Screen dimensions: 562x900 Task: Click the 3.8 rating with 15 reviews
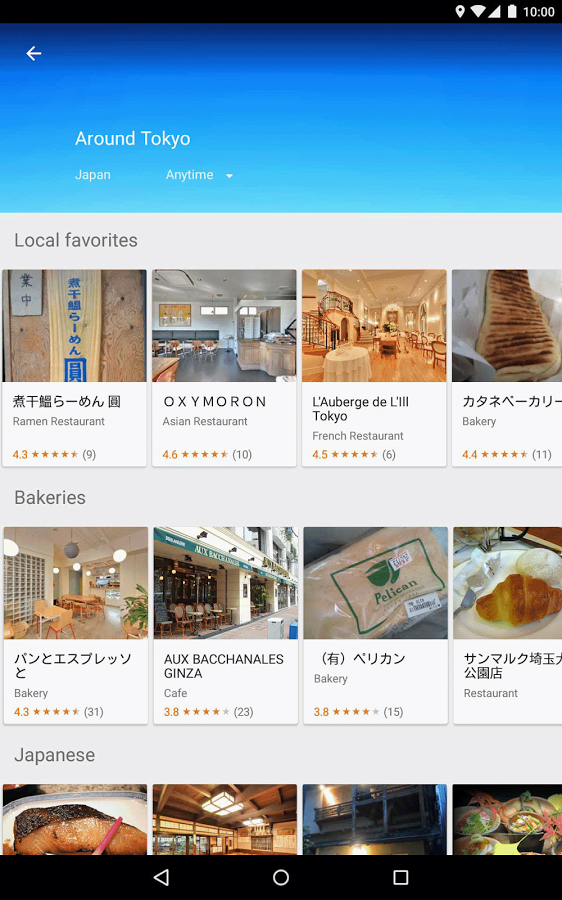pos(358,712)
